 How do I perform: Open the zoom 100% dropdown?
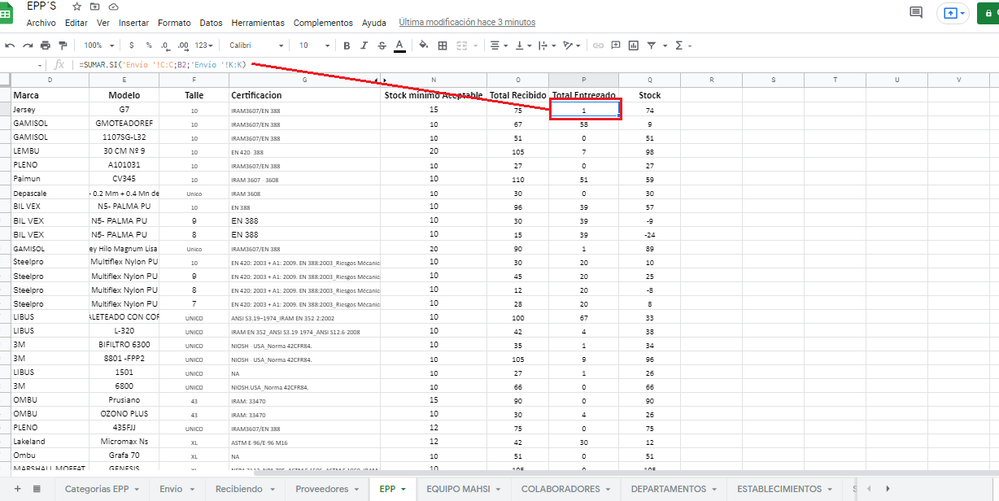[x=99, y=45]
